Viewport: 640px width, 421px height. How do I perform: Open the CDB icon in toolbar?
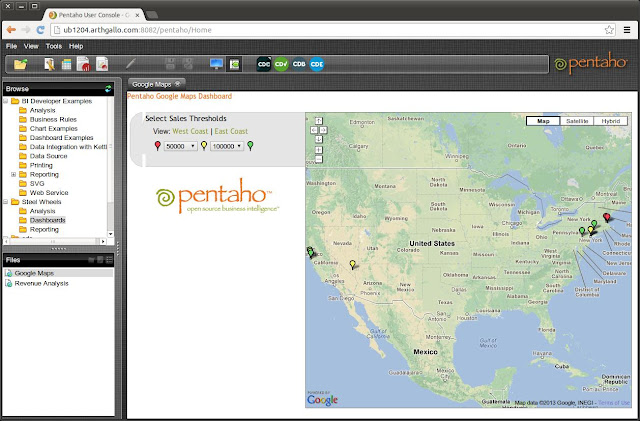point(299,64)
